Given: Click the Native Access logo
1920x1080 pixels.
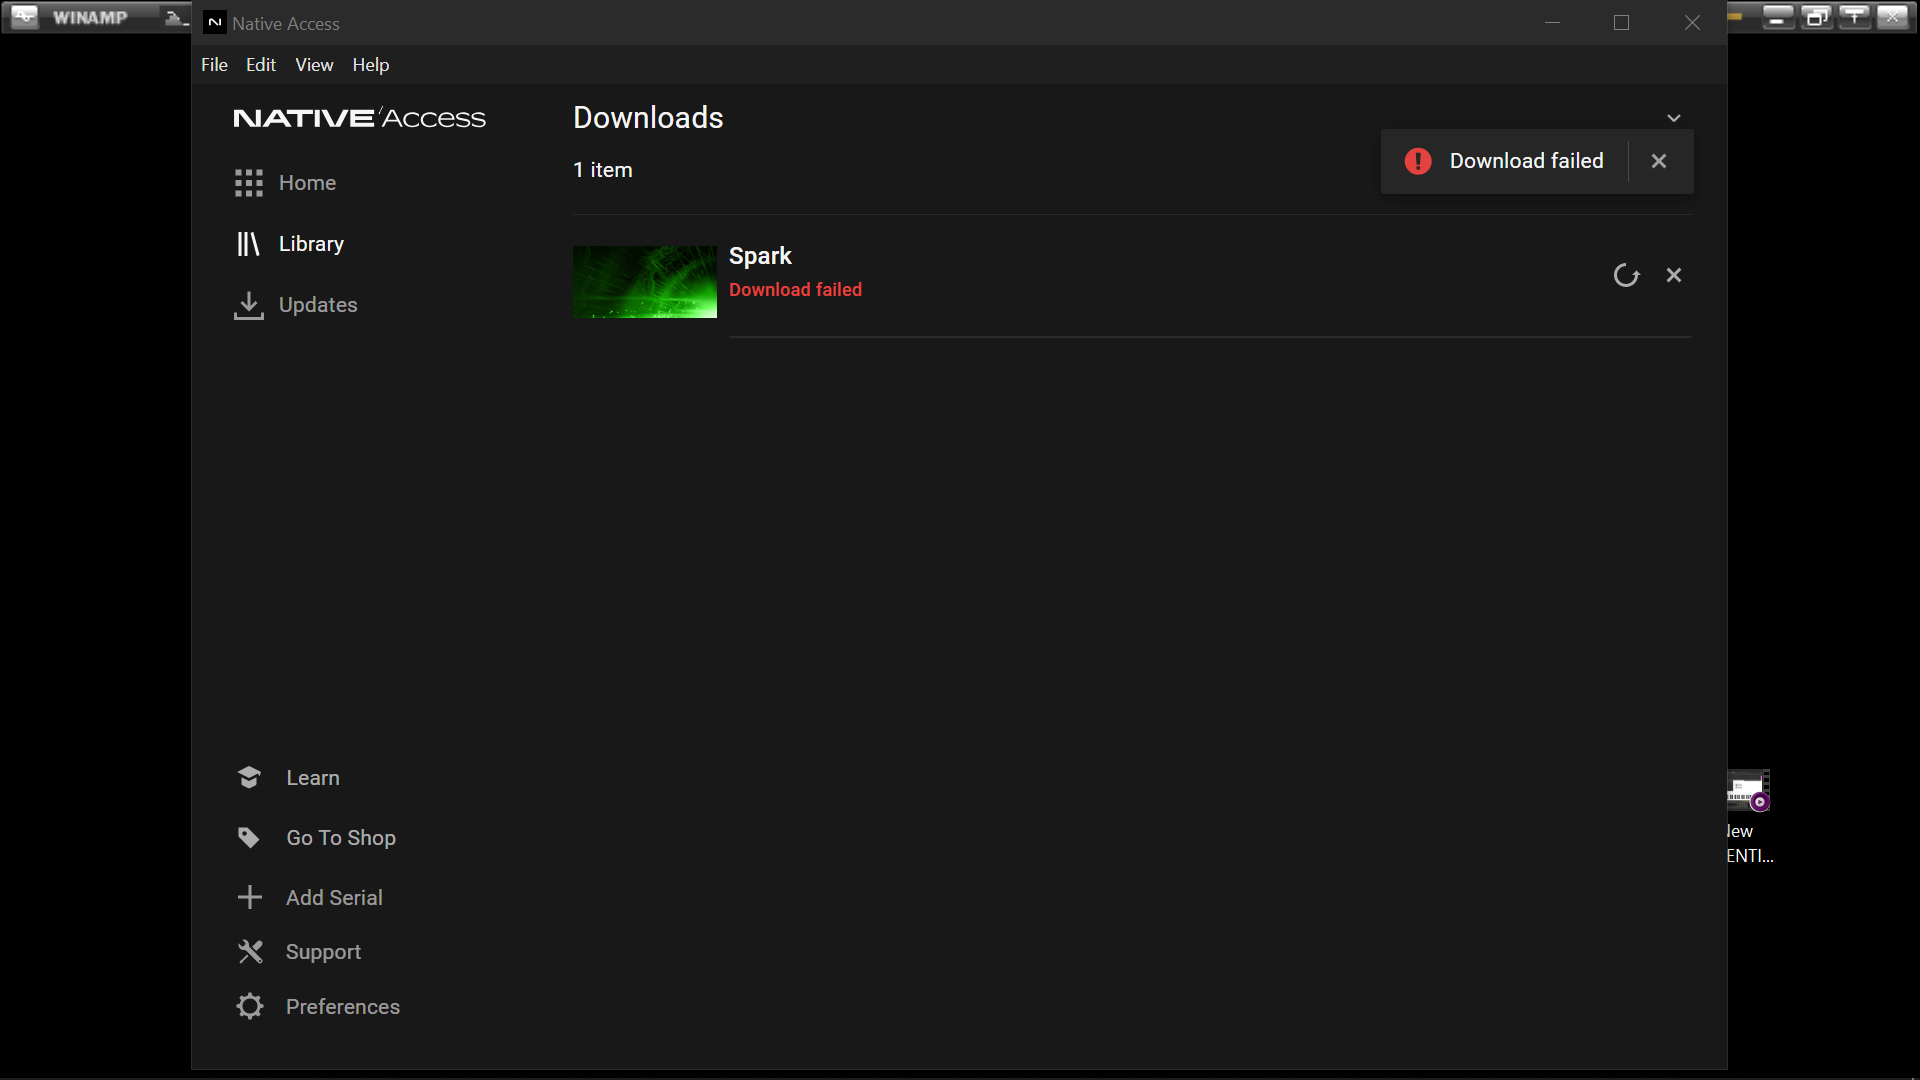Looking at the screenshot, I should [360, 118].
